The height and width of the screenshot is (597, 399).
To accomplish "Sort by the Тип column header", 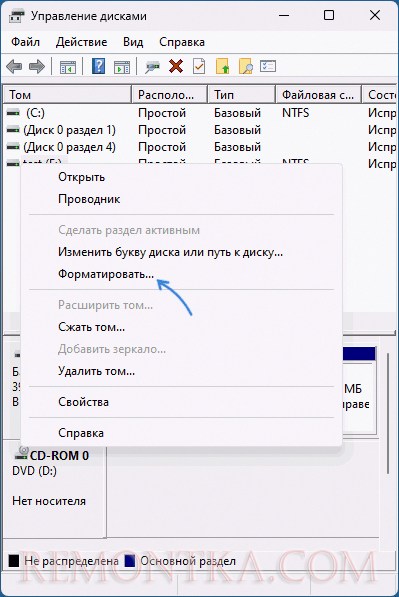I will click(242, 95).
